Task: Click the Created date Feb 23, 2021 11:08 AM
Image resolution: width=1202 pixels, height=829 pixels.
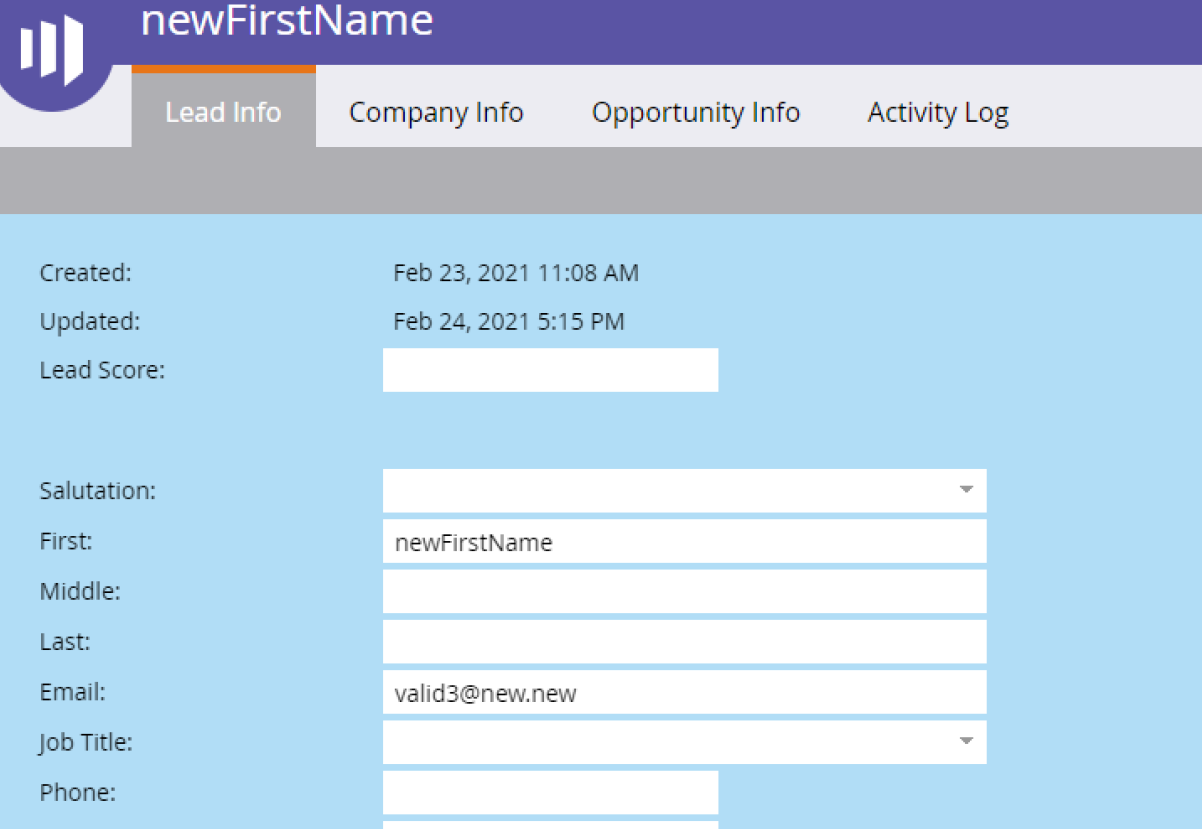Action: [516, 272]
